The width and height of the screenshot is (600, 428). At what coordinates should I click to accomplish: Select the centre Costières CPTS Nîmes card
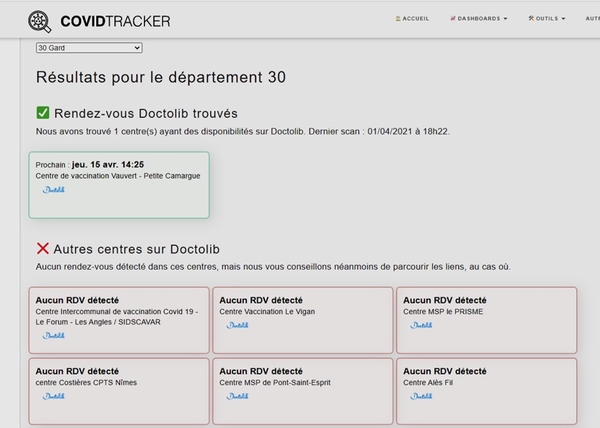tap(119, 391)
